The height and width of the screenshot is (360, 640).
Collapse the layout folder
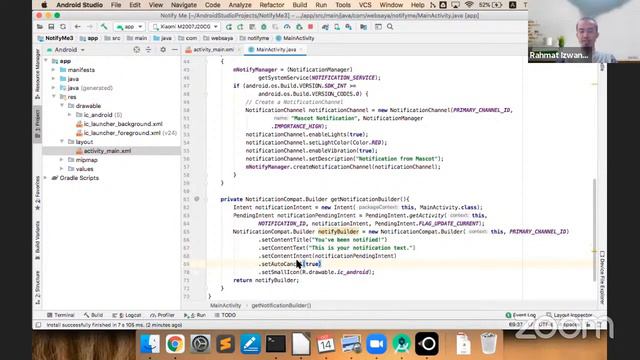[x=62, y=142]
